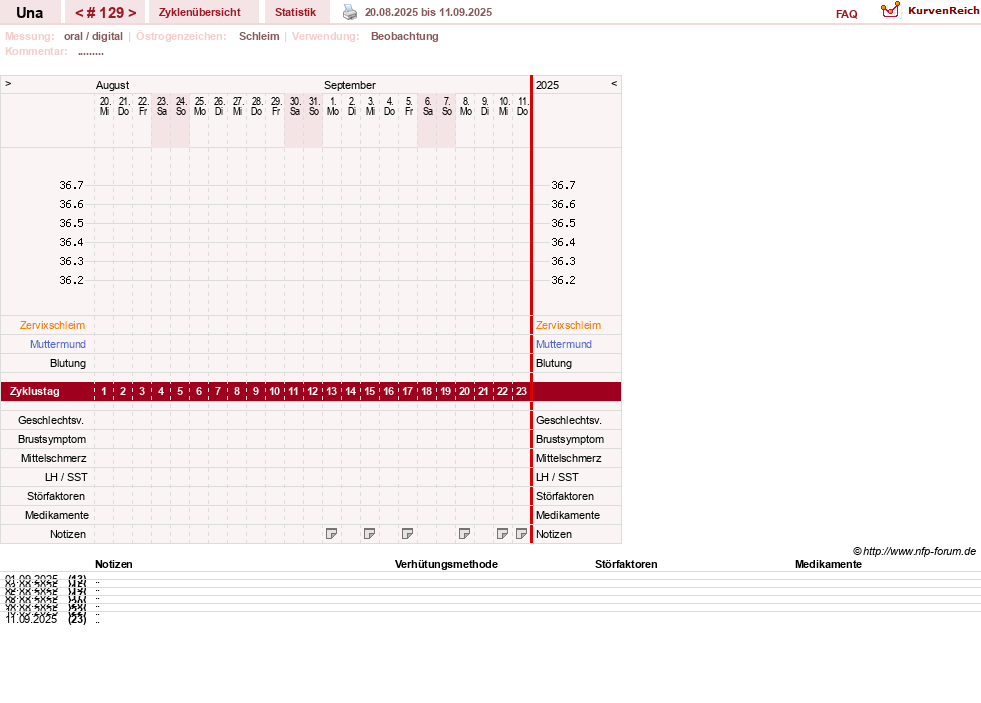The height and width of the screenshot is (703, 981).
Task: Open the Zyklenübersicht tab
Action: pos(200,12)
